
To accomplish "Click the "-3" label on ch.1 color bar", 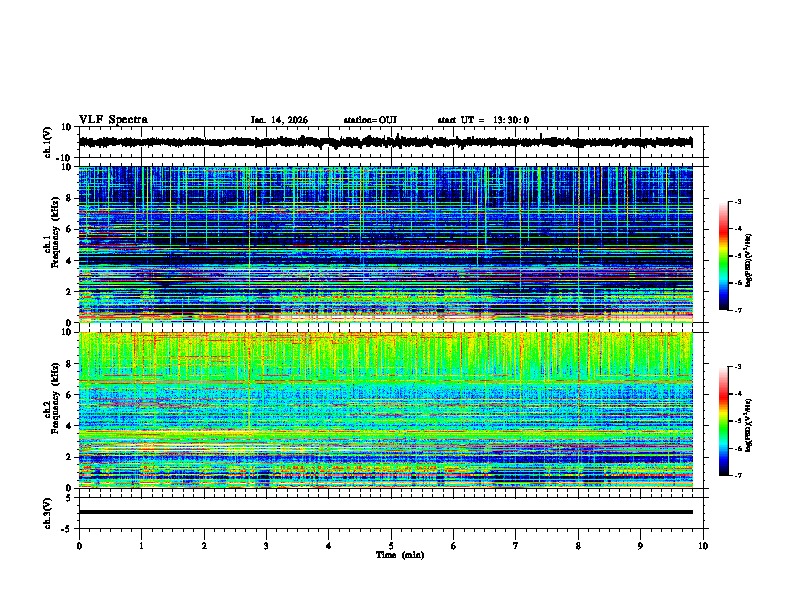I will 738,201.
